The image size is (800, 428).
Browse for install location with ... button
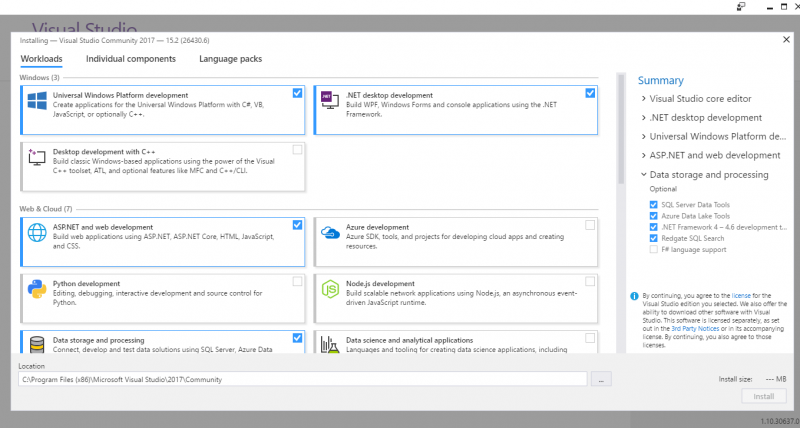(x=601, y=380)
